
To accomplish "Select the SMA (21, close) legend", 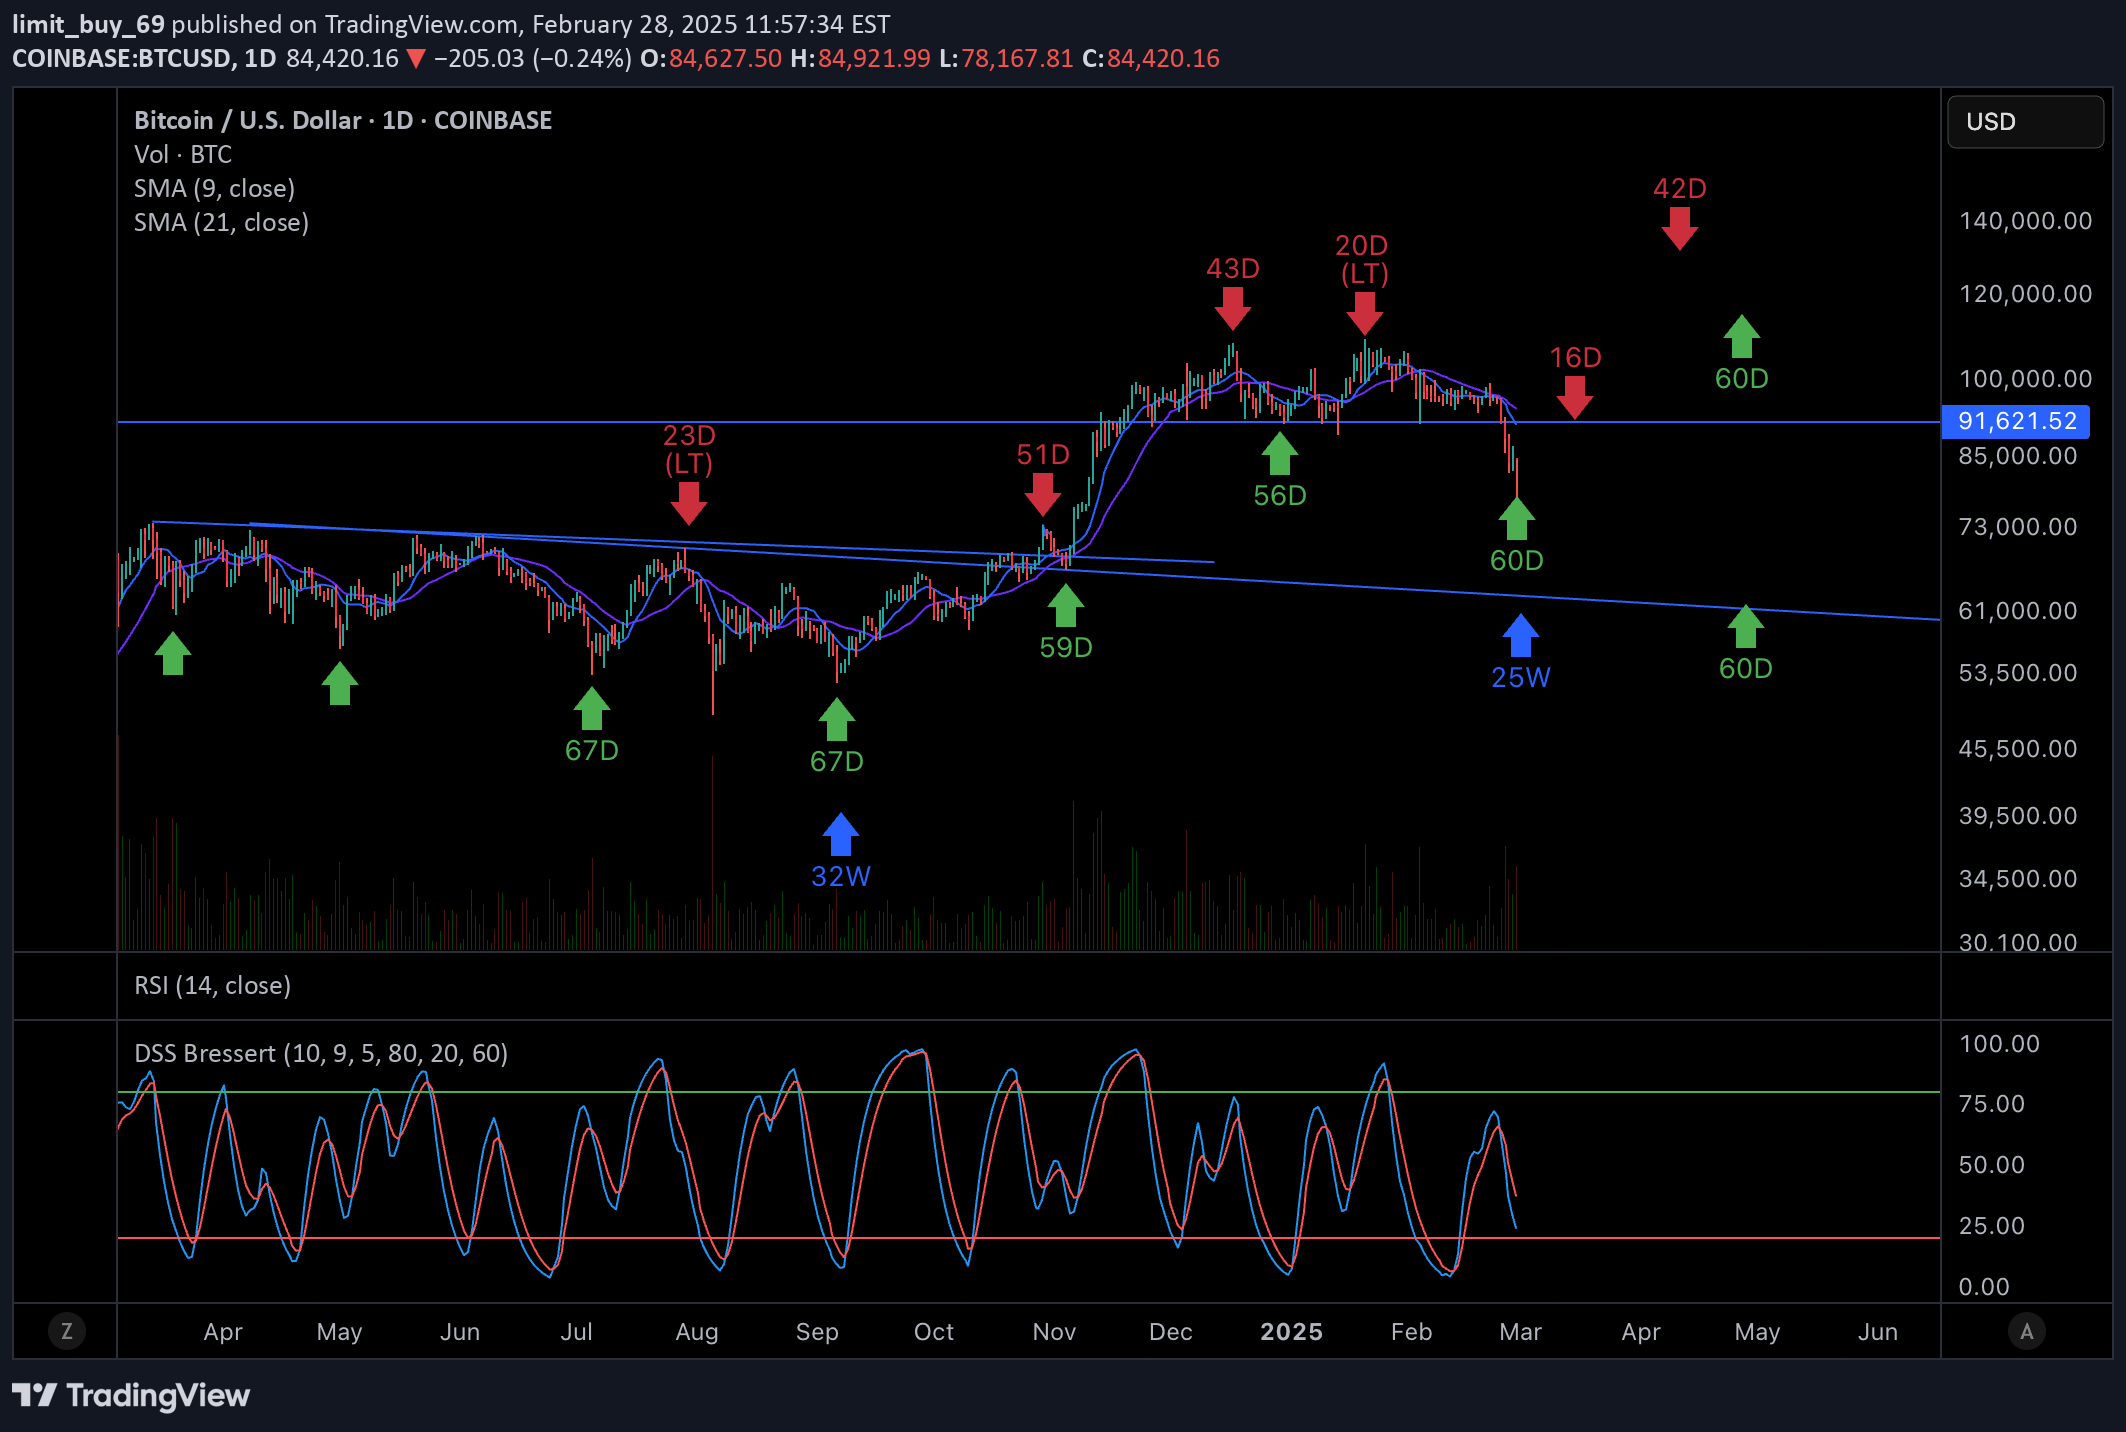I will pyautogui.click(x=221, y=222).
